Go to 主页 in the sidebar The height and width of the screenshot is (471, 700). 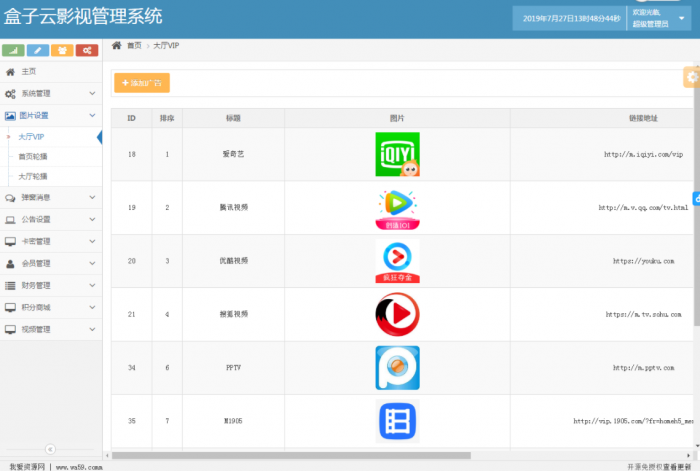click(29, 72)
